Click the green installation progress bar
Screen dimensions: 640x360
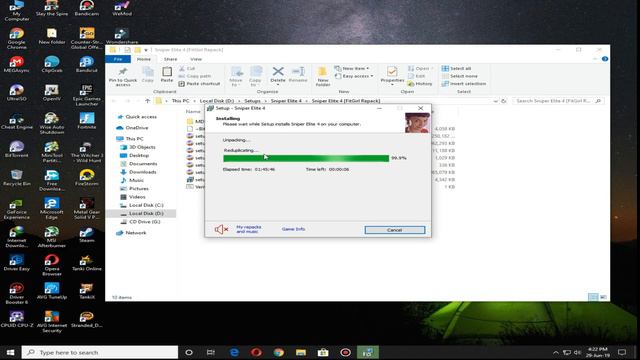coord(306,158)
